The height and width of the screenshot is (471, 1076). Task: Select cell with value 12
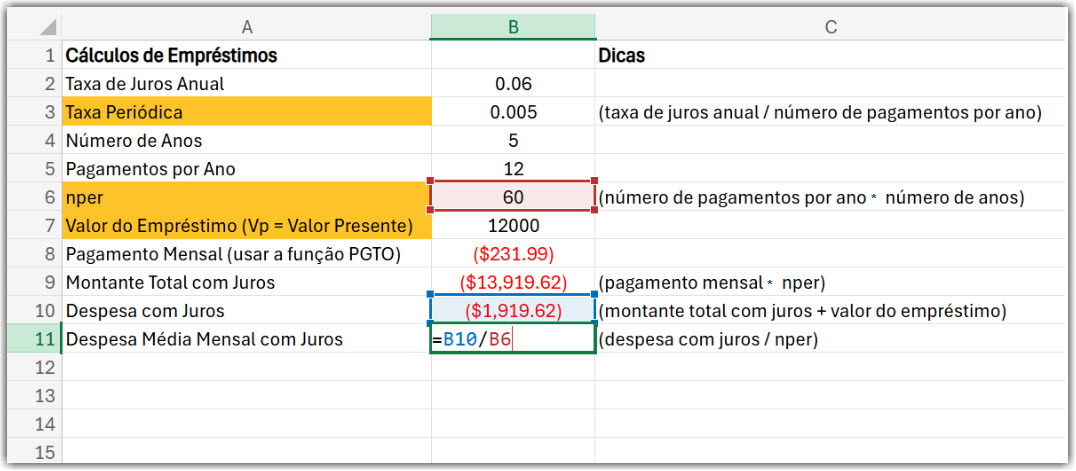click(513, 169)
